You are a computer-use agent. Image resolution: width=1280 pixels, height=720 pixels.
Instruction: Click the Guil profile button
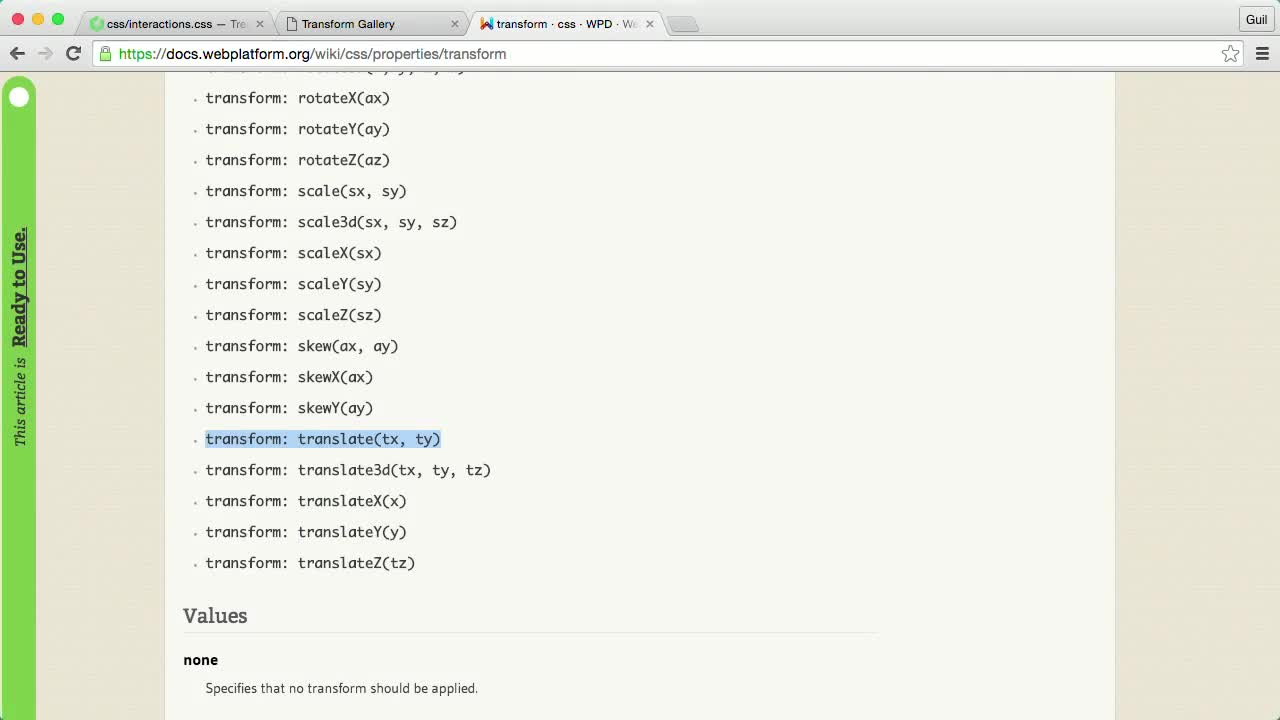pos(1256,20)
